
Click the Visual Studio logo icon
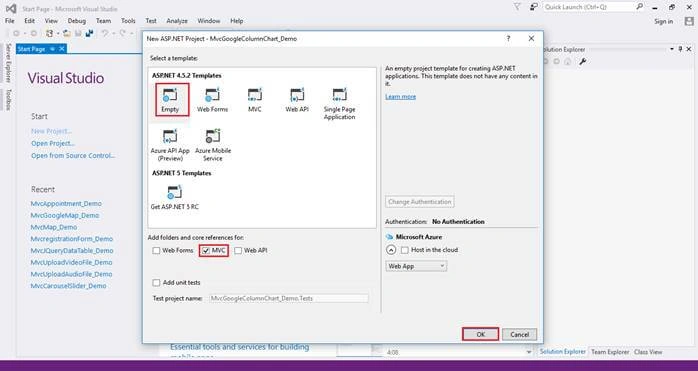coord(11,8)
